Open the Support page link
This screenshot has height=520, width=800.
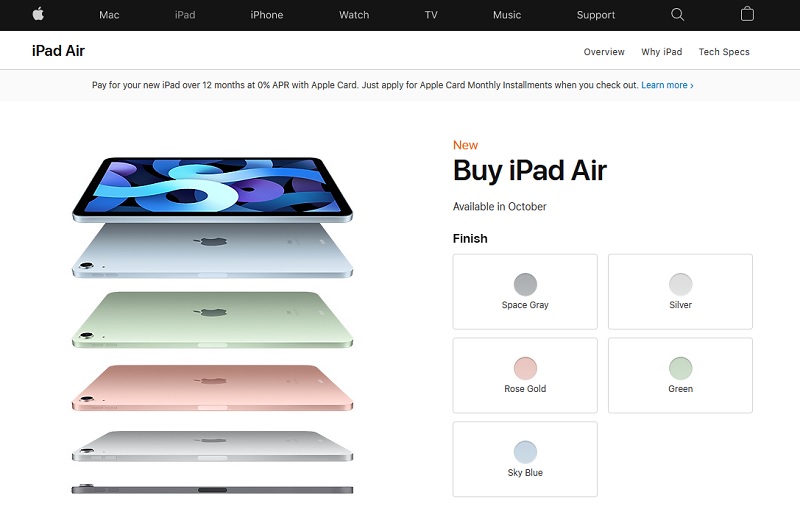(595, 15)
